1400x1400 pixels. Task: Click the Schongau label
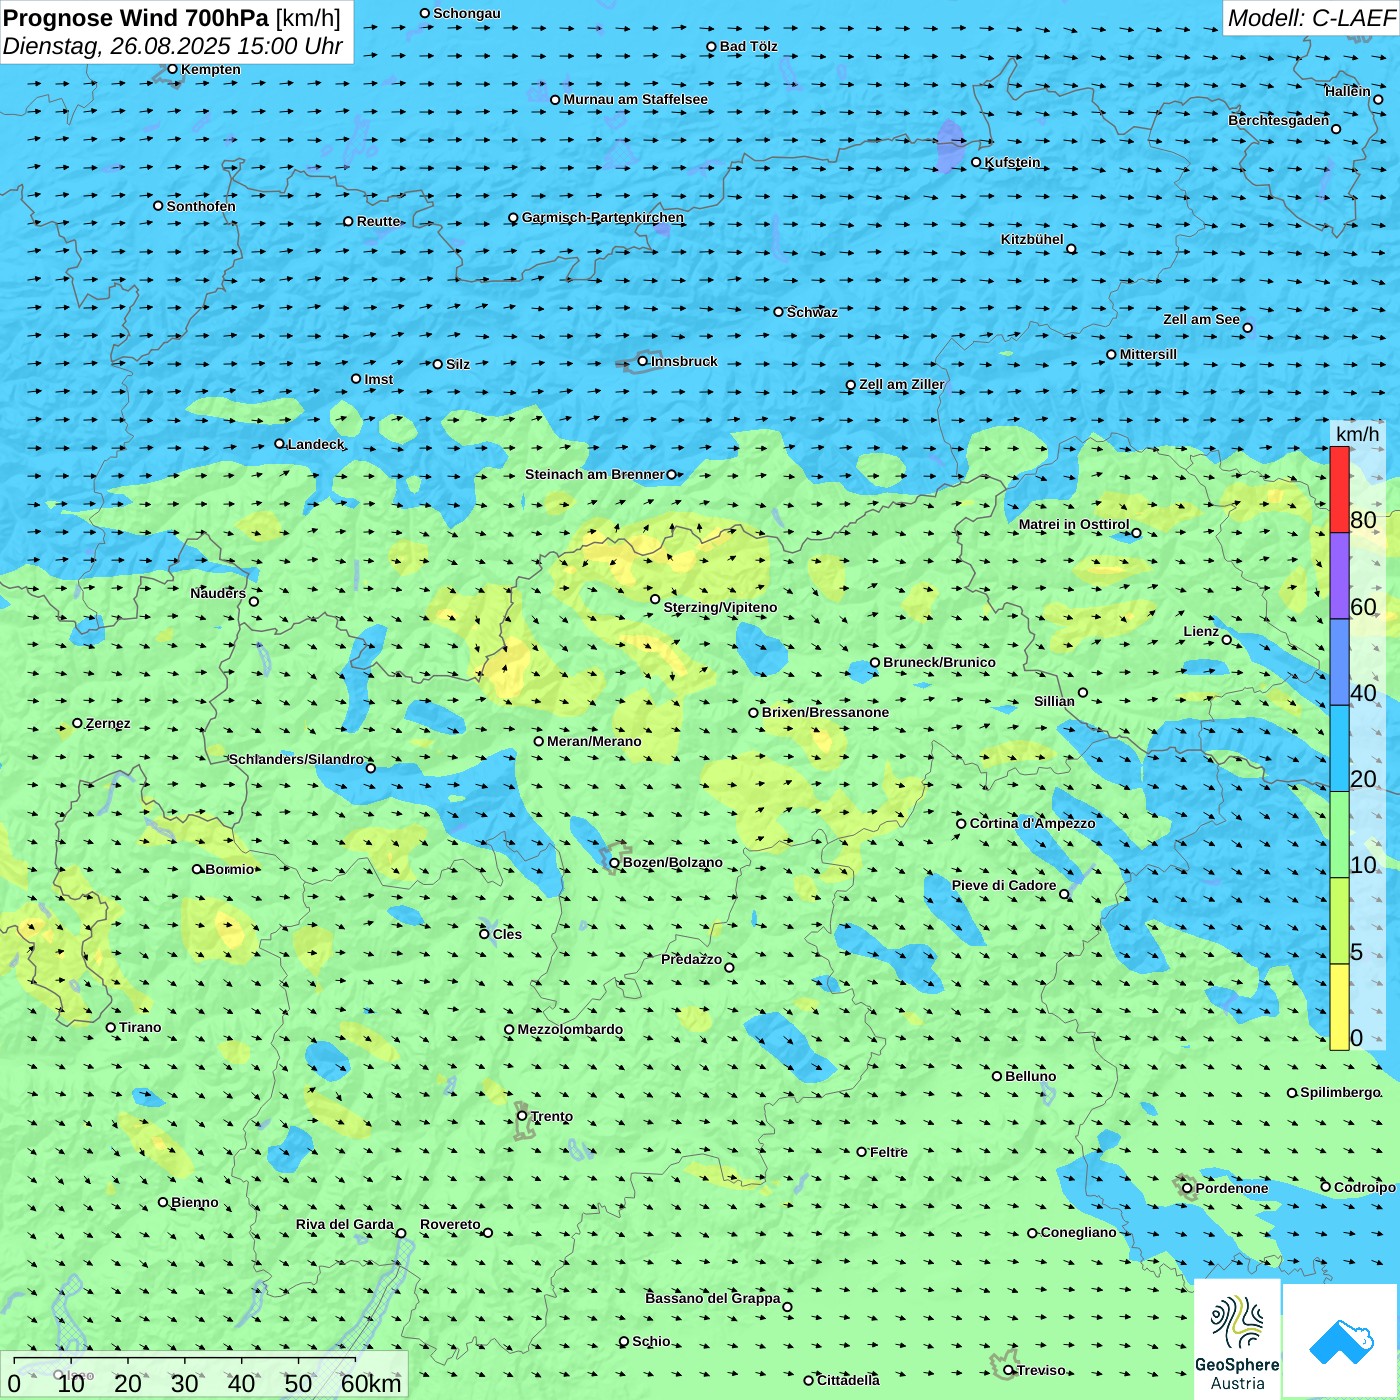tap(467, 13)
